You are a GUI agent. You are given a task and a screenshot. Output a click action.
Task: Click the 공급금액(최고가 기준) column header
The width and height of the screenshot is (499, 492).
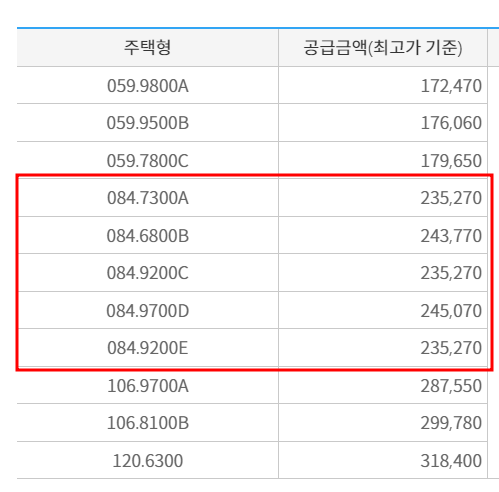coord(383,47)
